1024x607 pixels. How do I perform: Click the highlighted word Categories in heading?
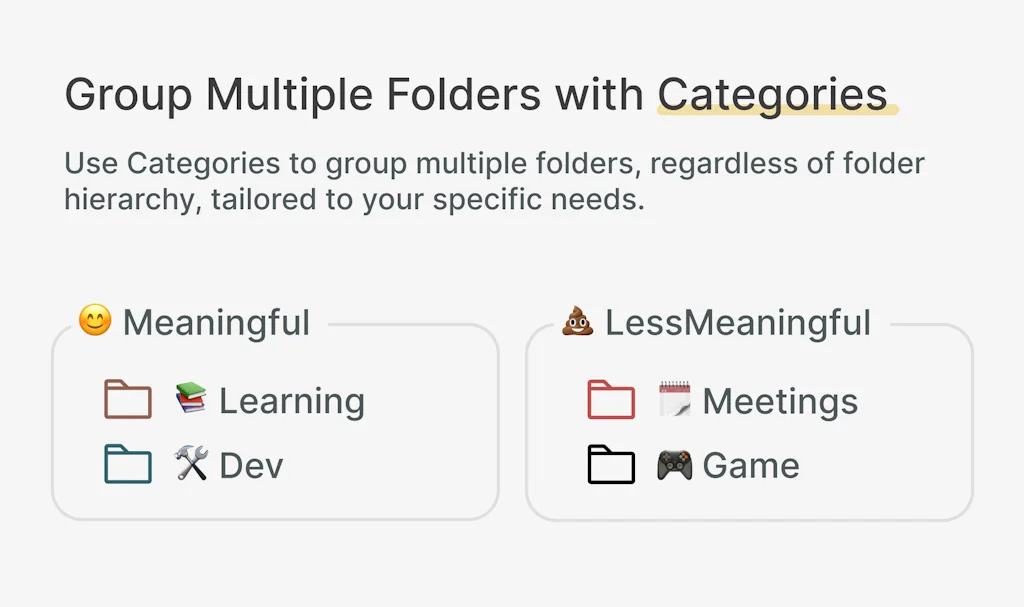772,94
